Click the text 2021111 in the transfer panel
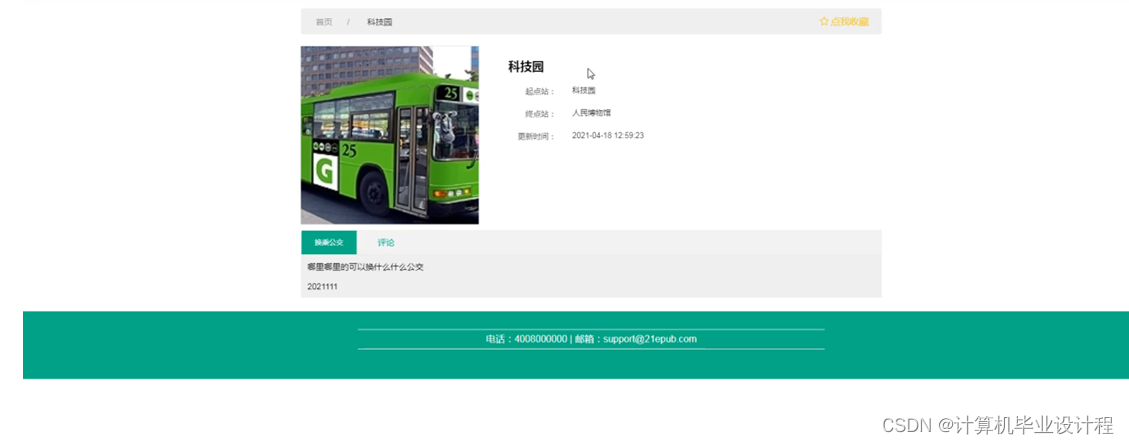The width and height of the screenshot is (1129, 444). pyautogui.click(x=322, y=286)
